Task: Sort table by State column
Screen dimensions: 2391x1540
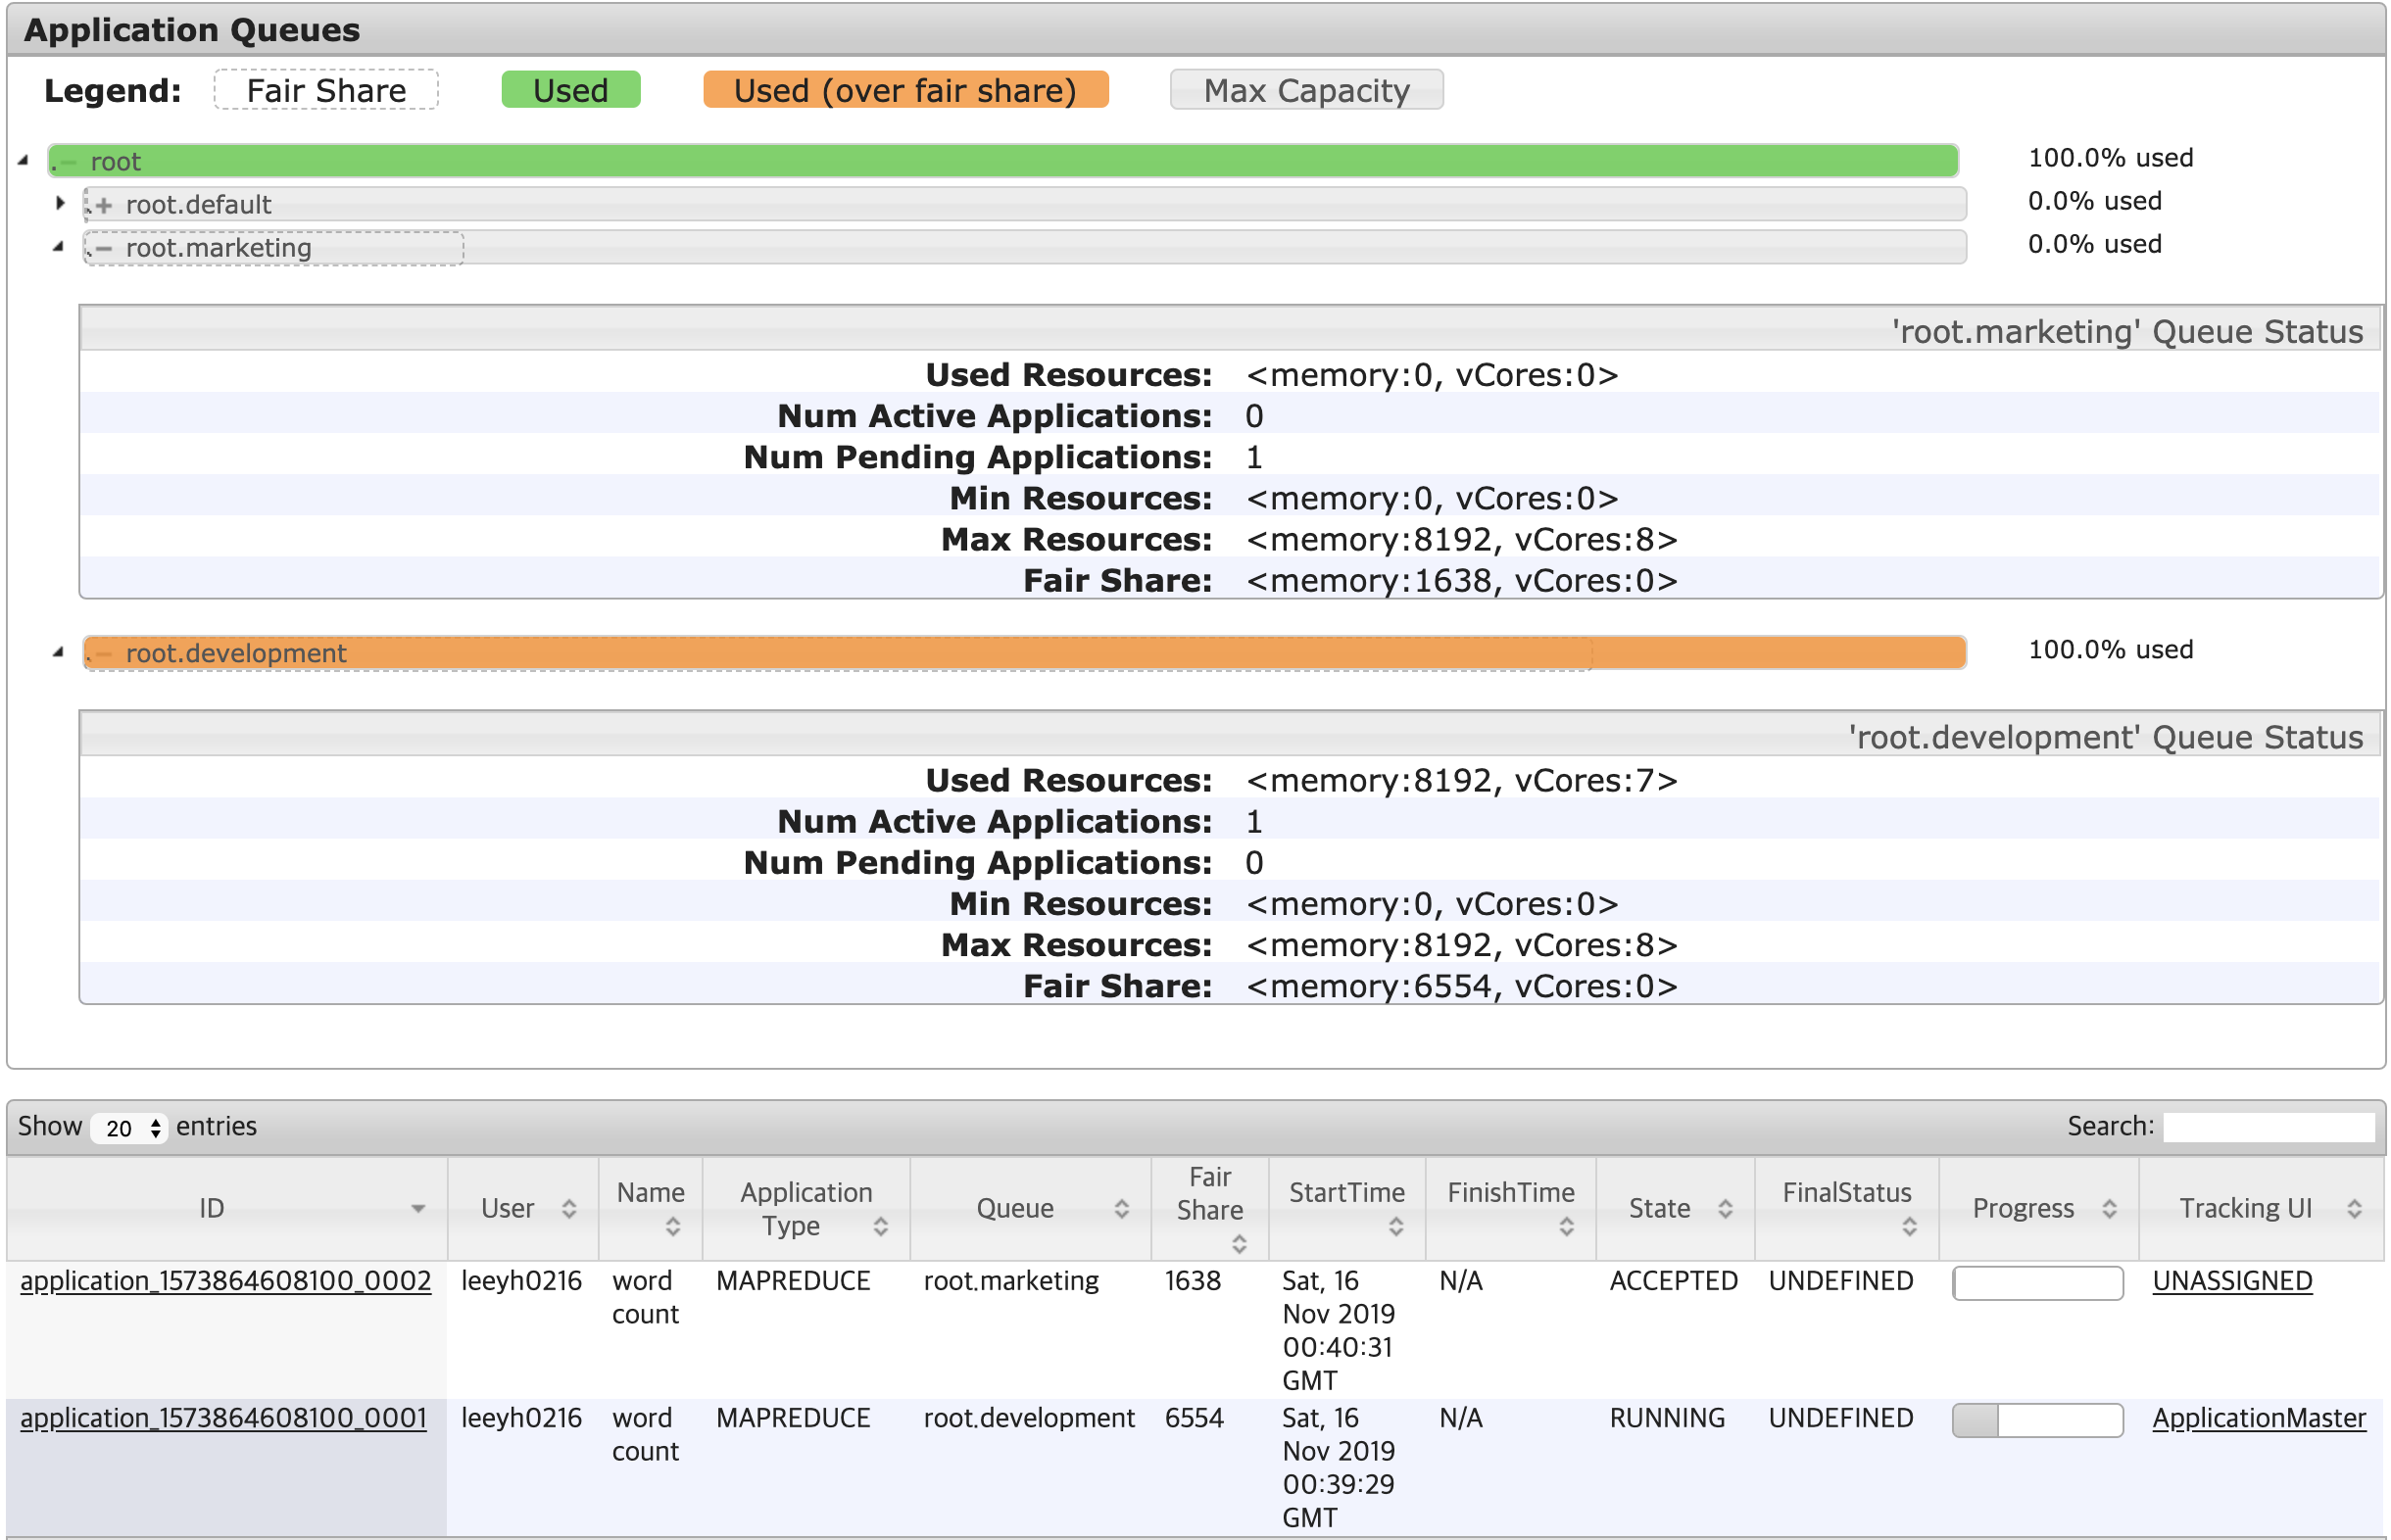Action: tap(1725, 1209)
